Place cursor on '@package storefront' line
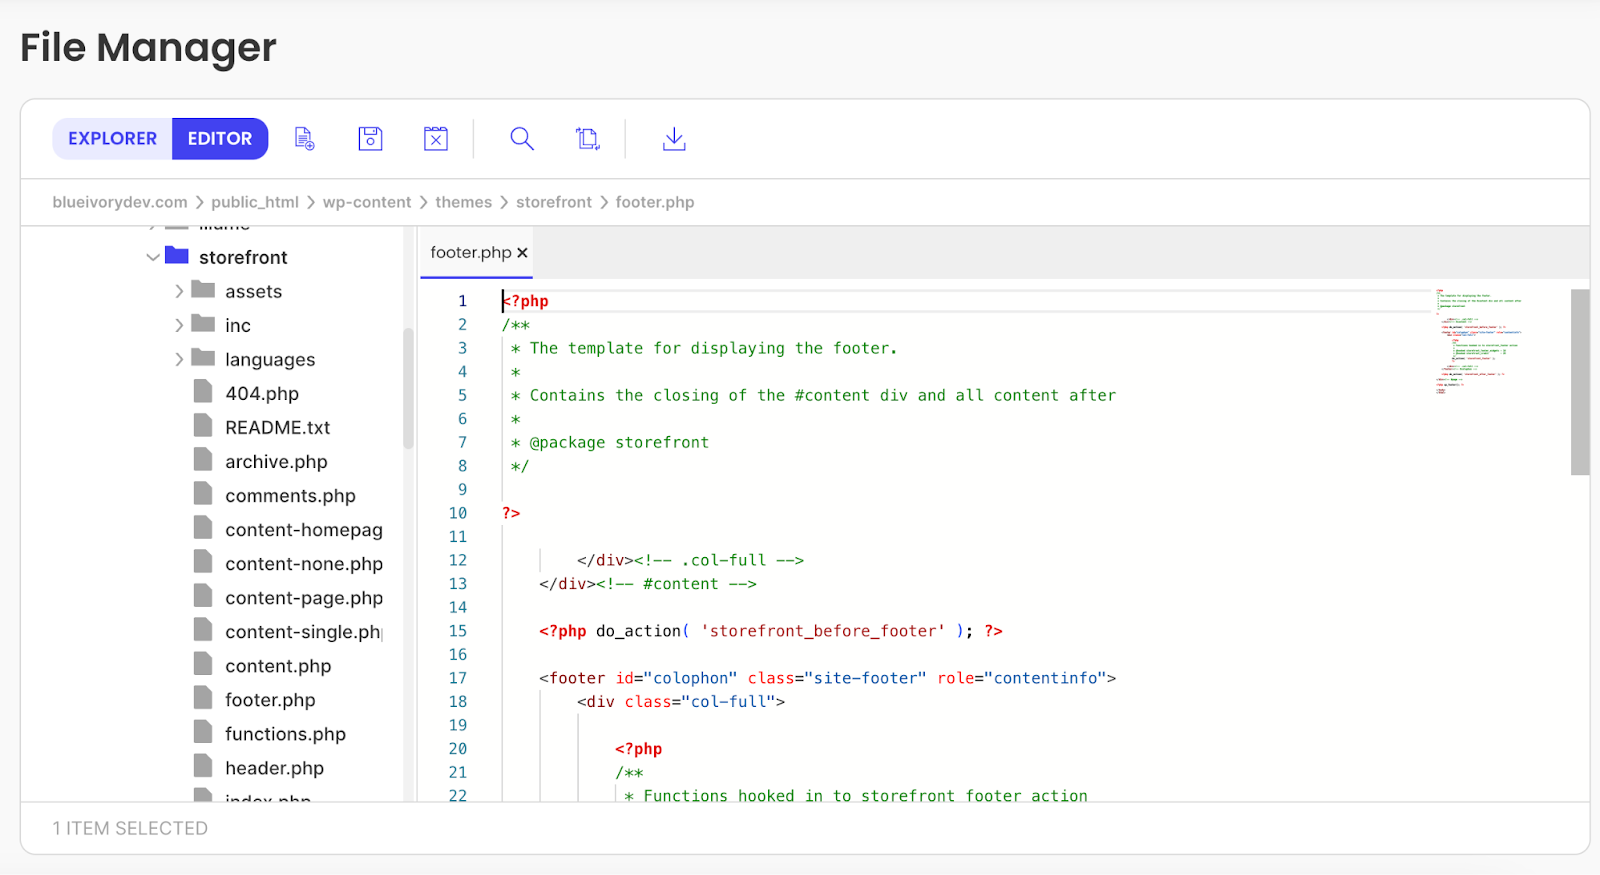Viewport: 1600px width, 875px height. click(619, 442)
